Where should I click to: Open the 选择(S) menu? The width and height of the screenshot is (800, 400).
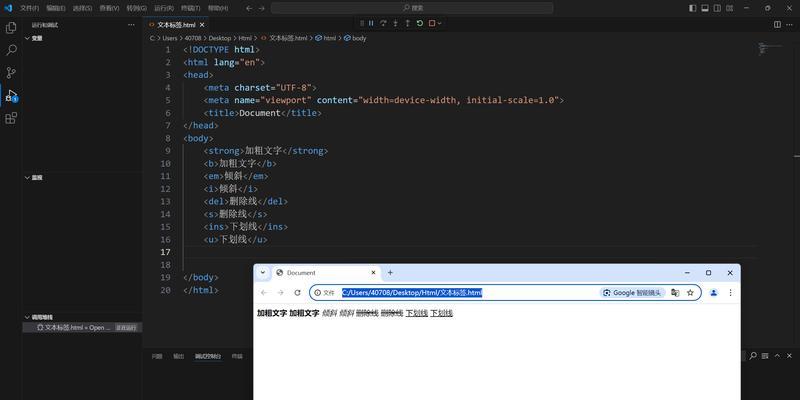(x=82, y=8)
